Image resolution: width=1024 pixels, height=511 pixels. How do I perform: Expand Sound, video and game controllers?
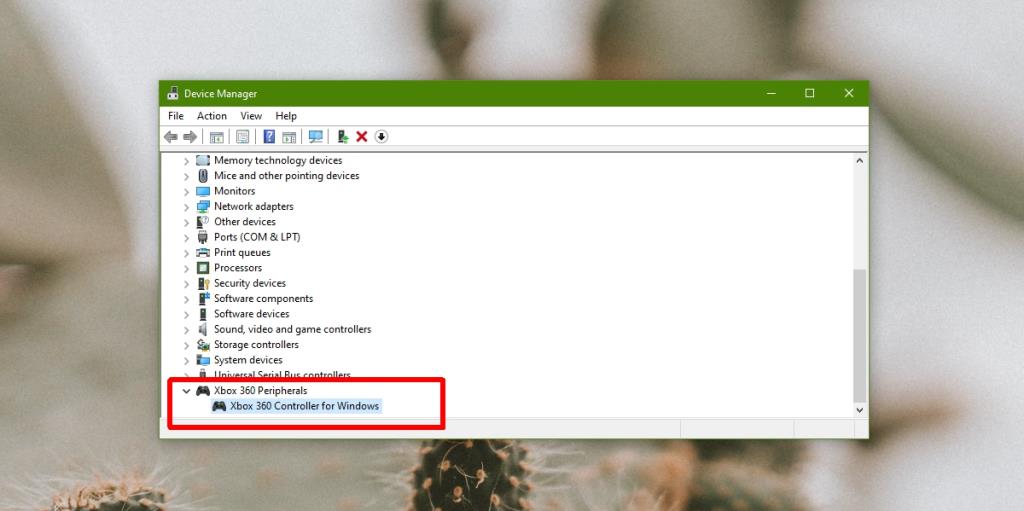click(x=186, y=330)
